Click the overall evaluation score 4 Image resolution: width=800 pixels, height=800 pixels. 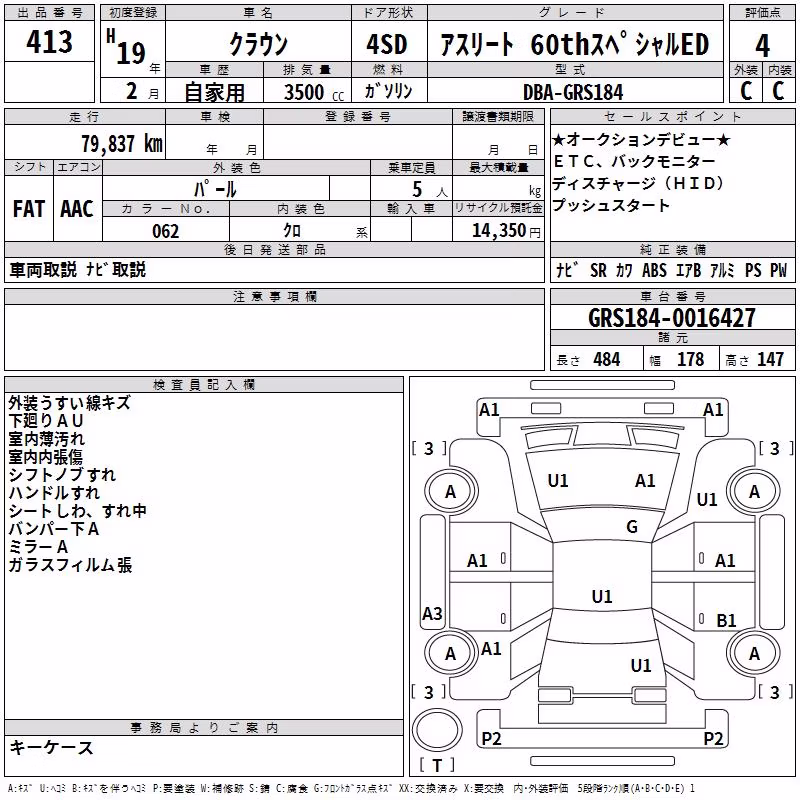(x=762, y=45)
